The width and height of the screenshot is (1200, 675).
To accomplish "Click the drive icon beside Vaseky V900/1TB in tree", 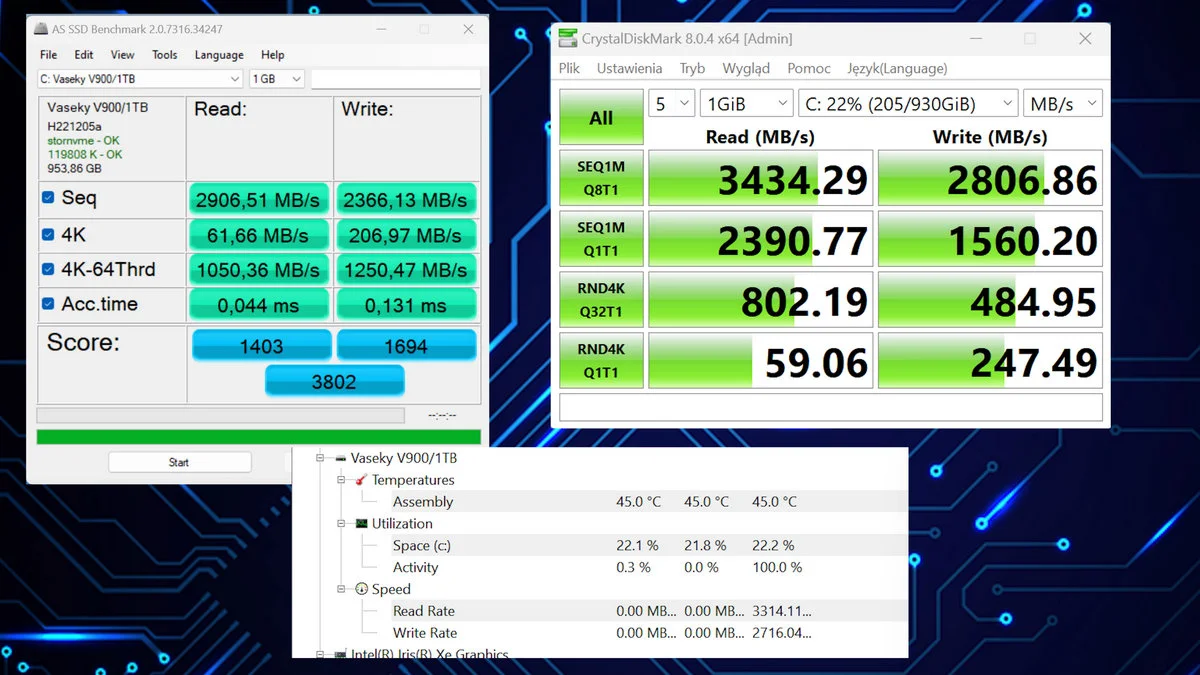I will (x=341, y=458).
